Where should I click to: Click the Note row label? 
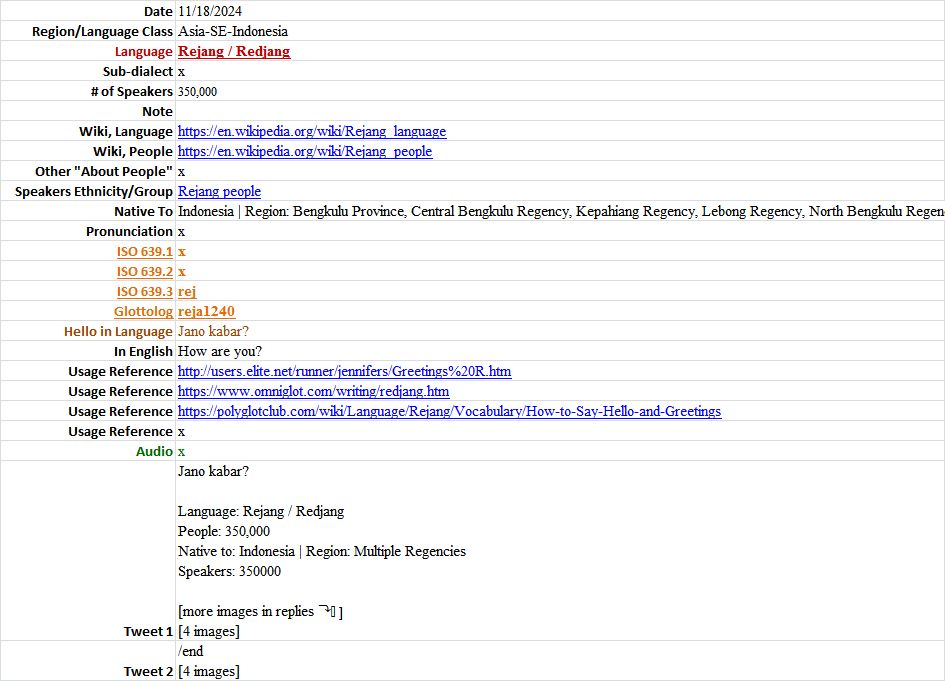(157, 111)
